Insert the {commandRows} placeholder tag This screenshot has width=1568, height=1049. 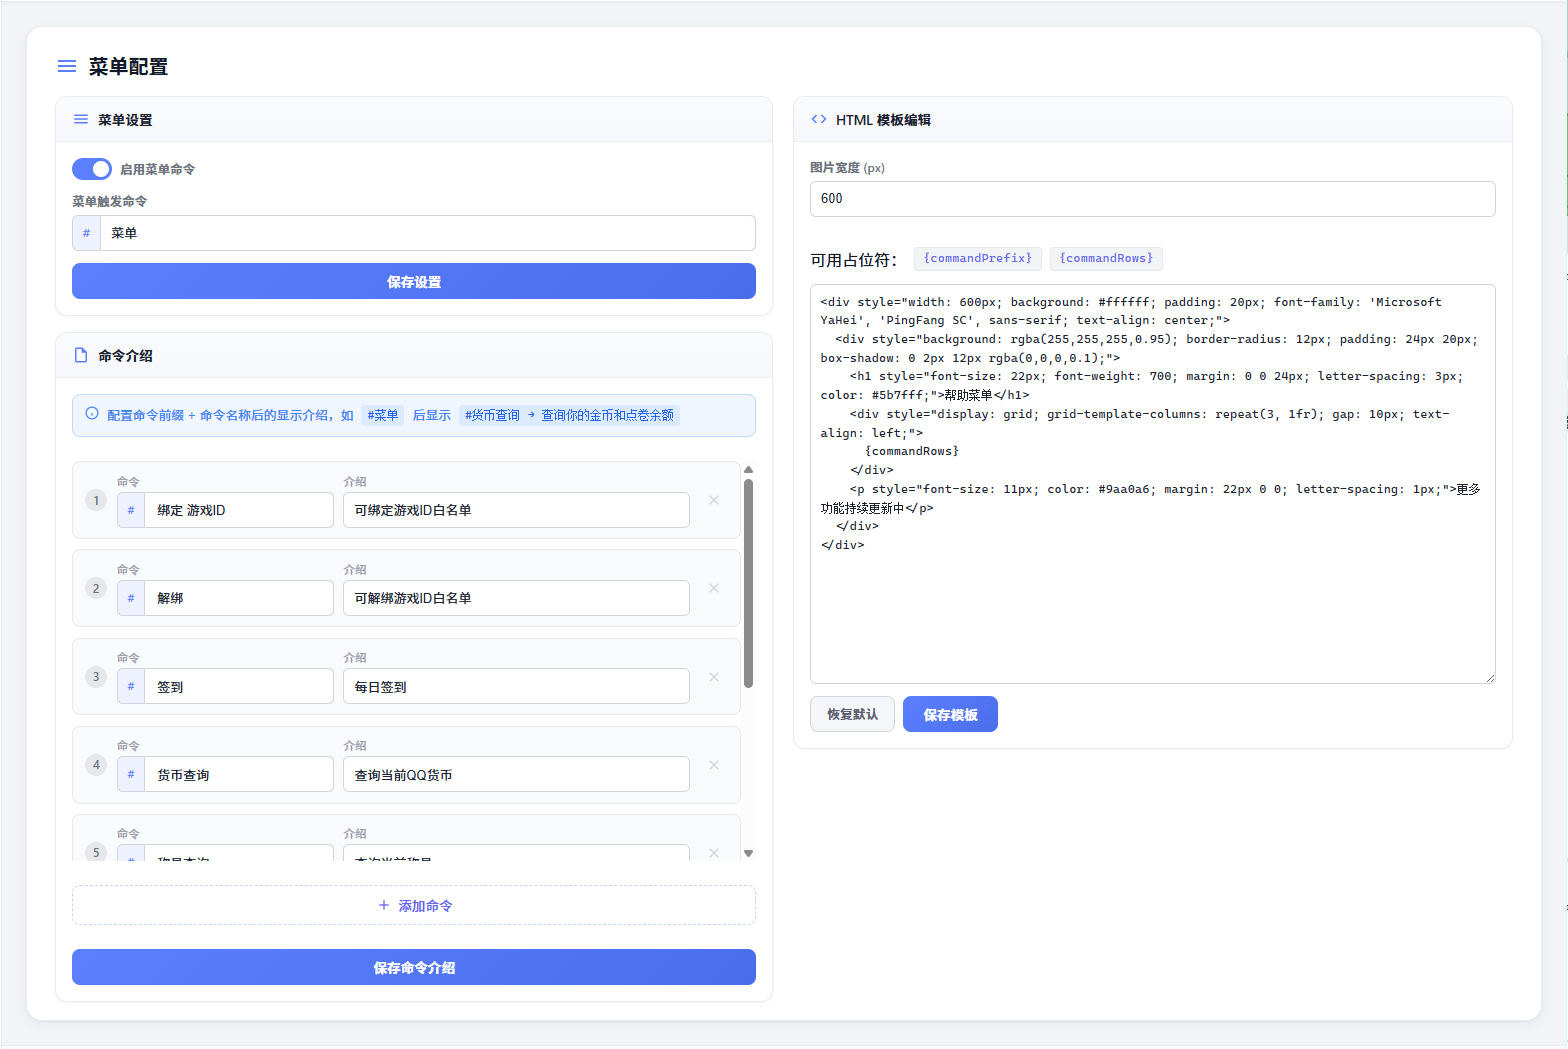click(x=1106, y=258)
